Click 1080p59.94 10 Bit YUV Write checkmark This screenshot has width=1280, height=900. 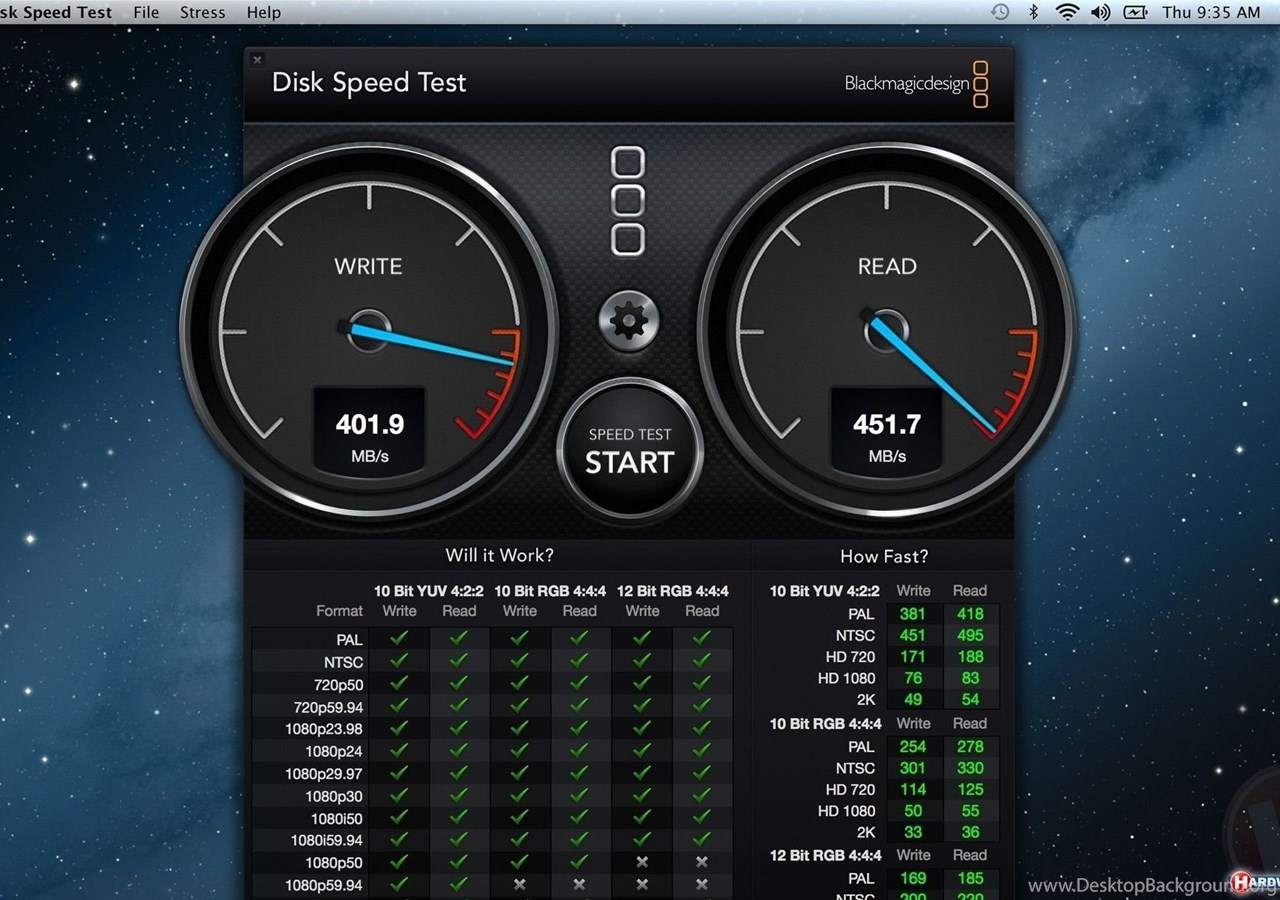point(399,885)
